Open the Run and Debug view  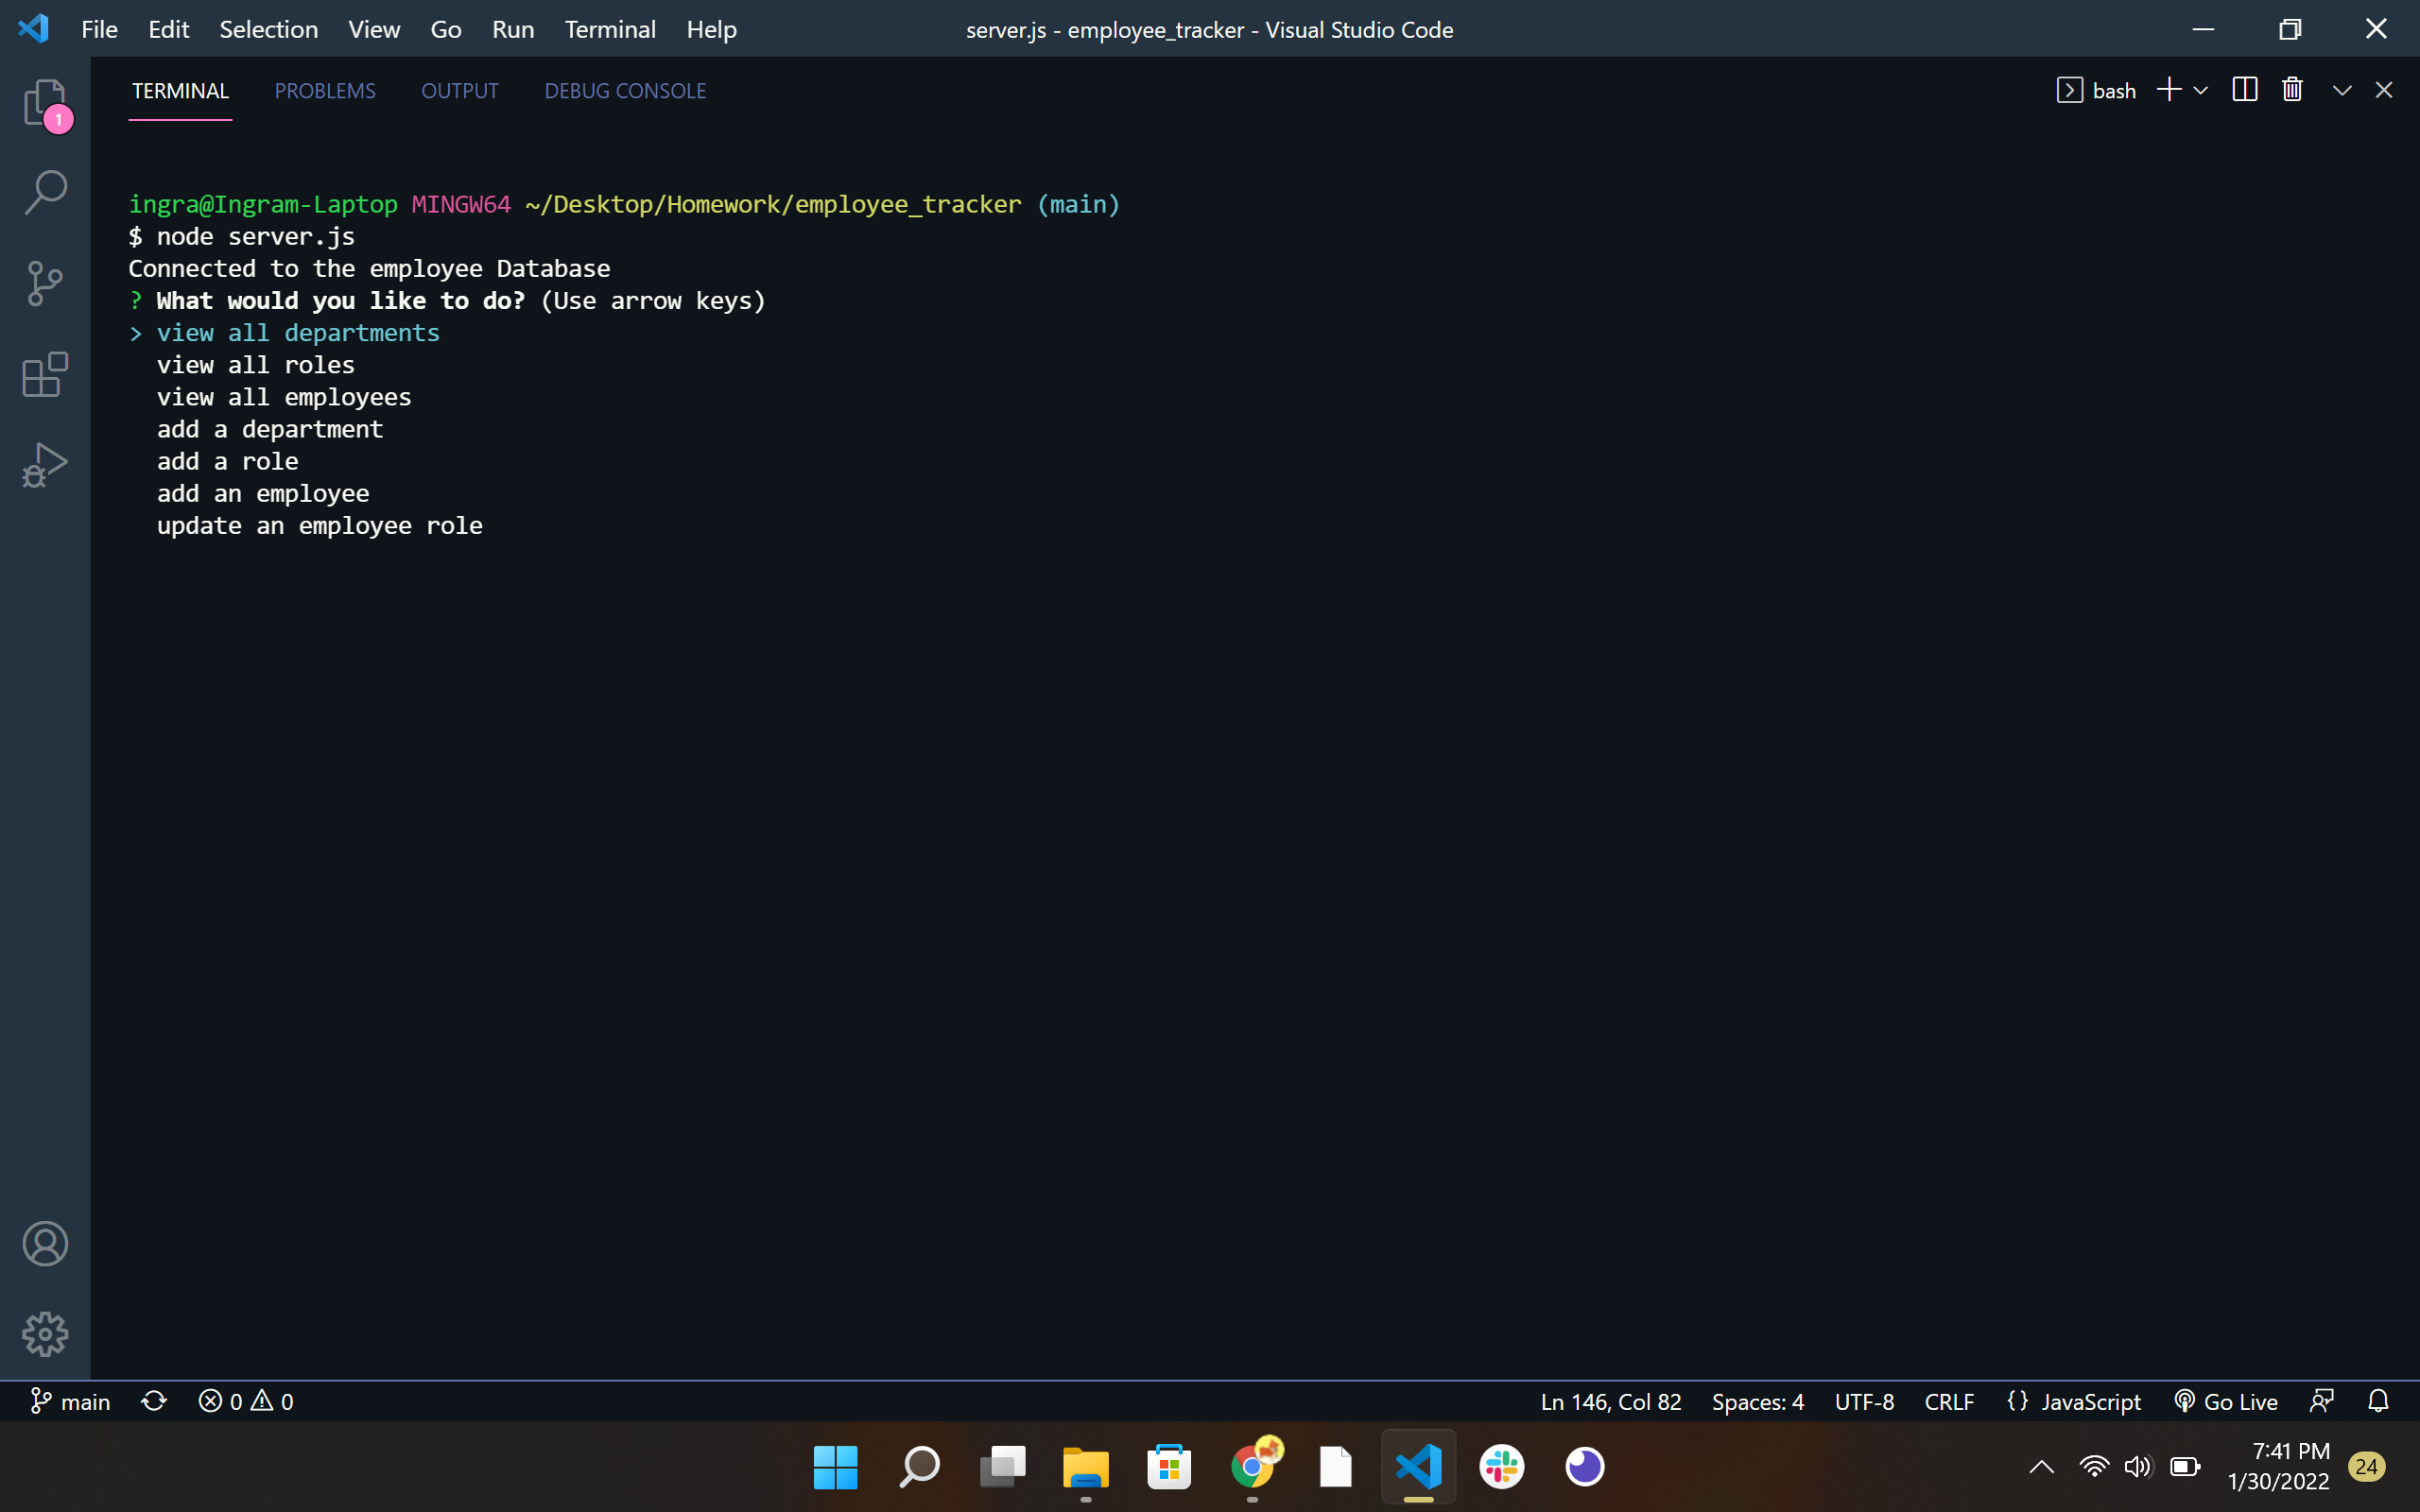pyautogui.click(x=45, y=465)
